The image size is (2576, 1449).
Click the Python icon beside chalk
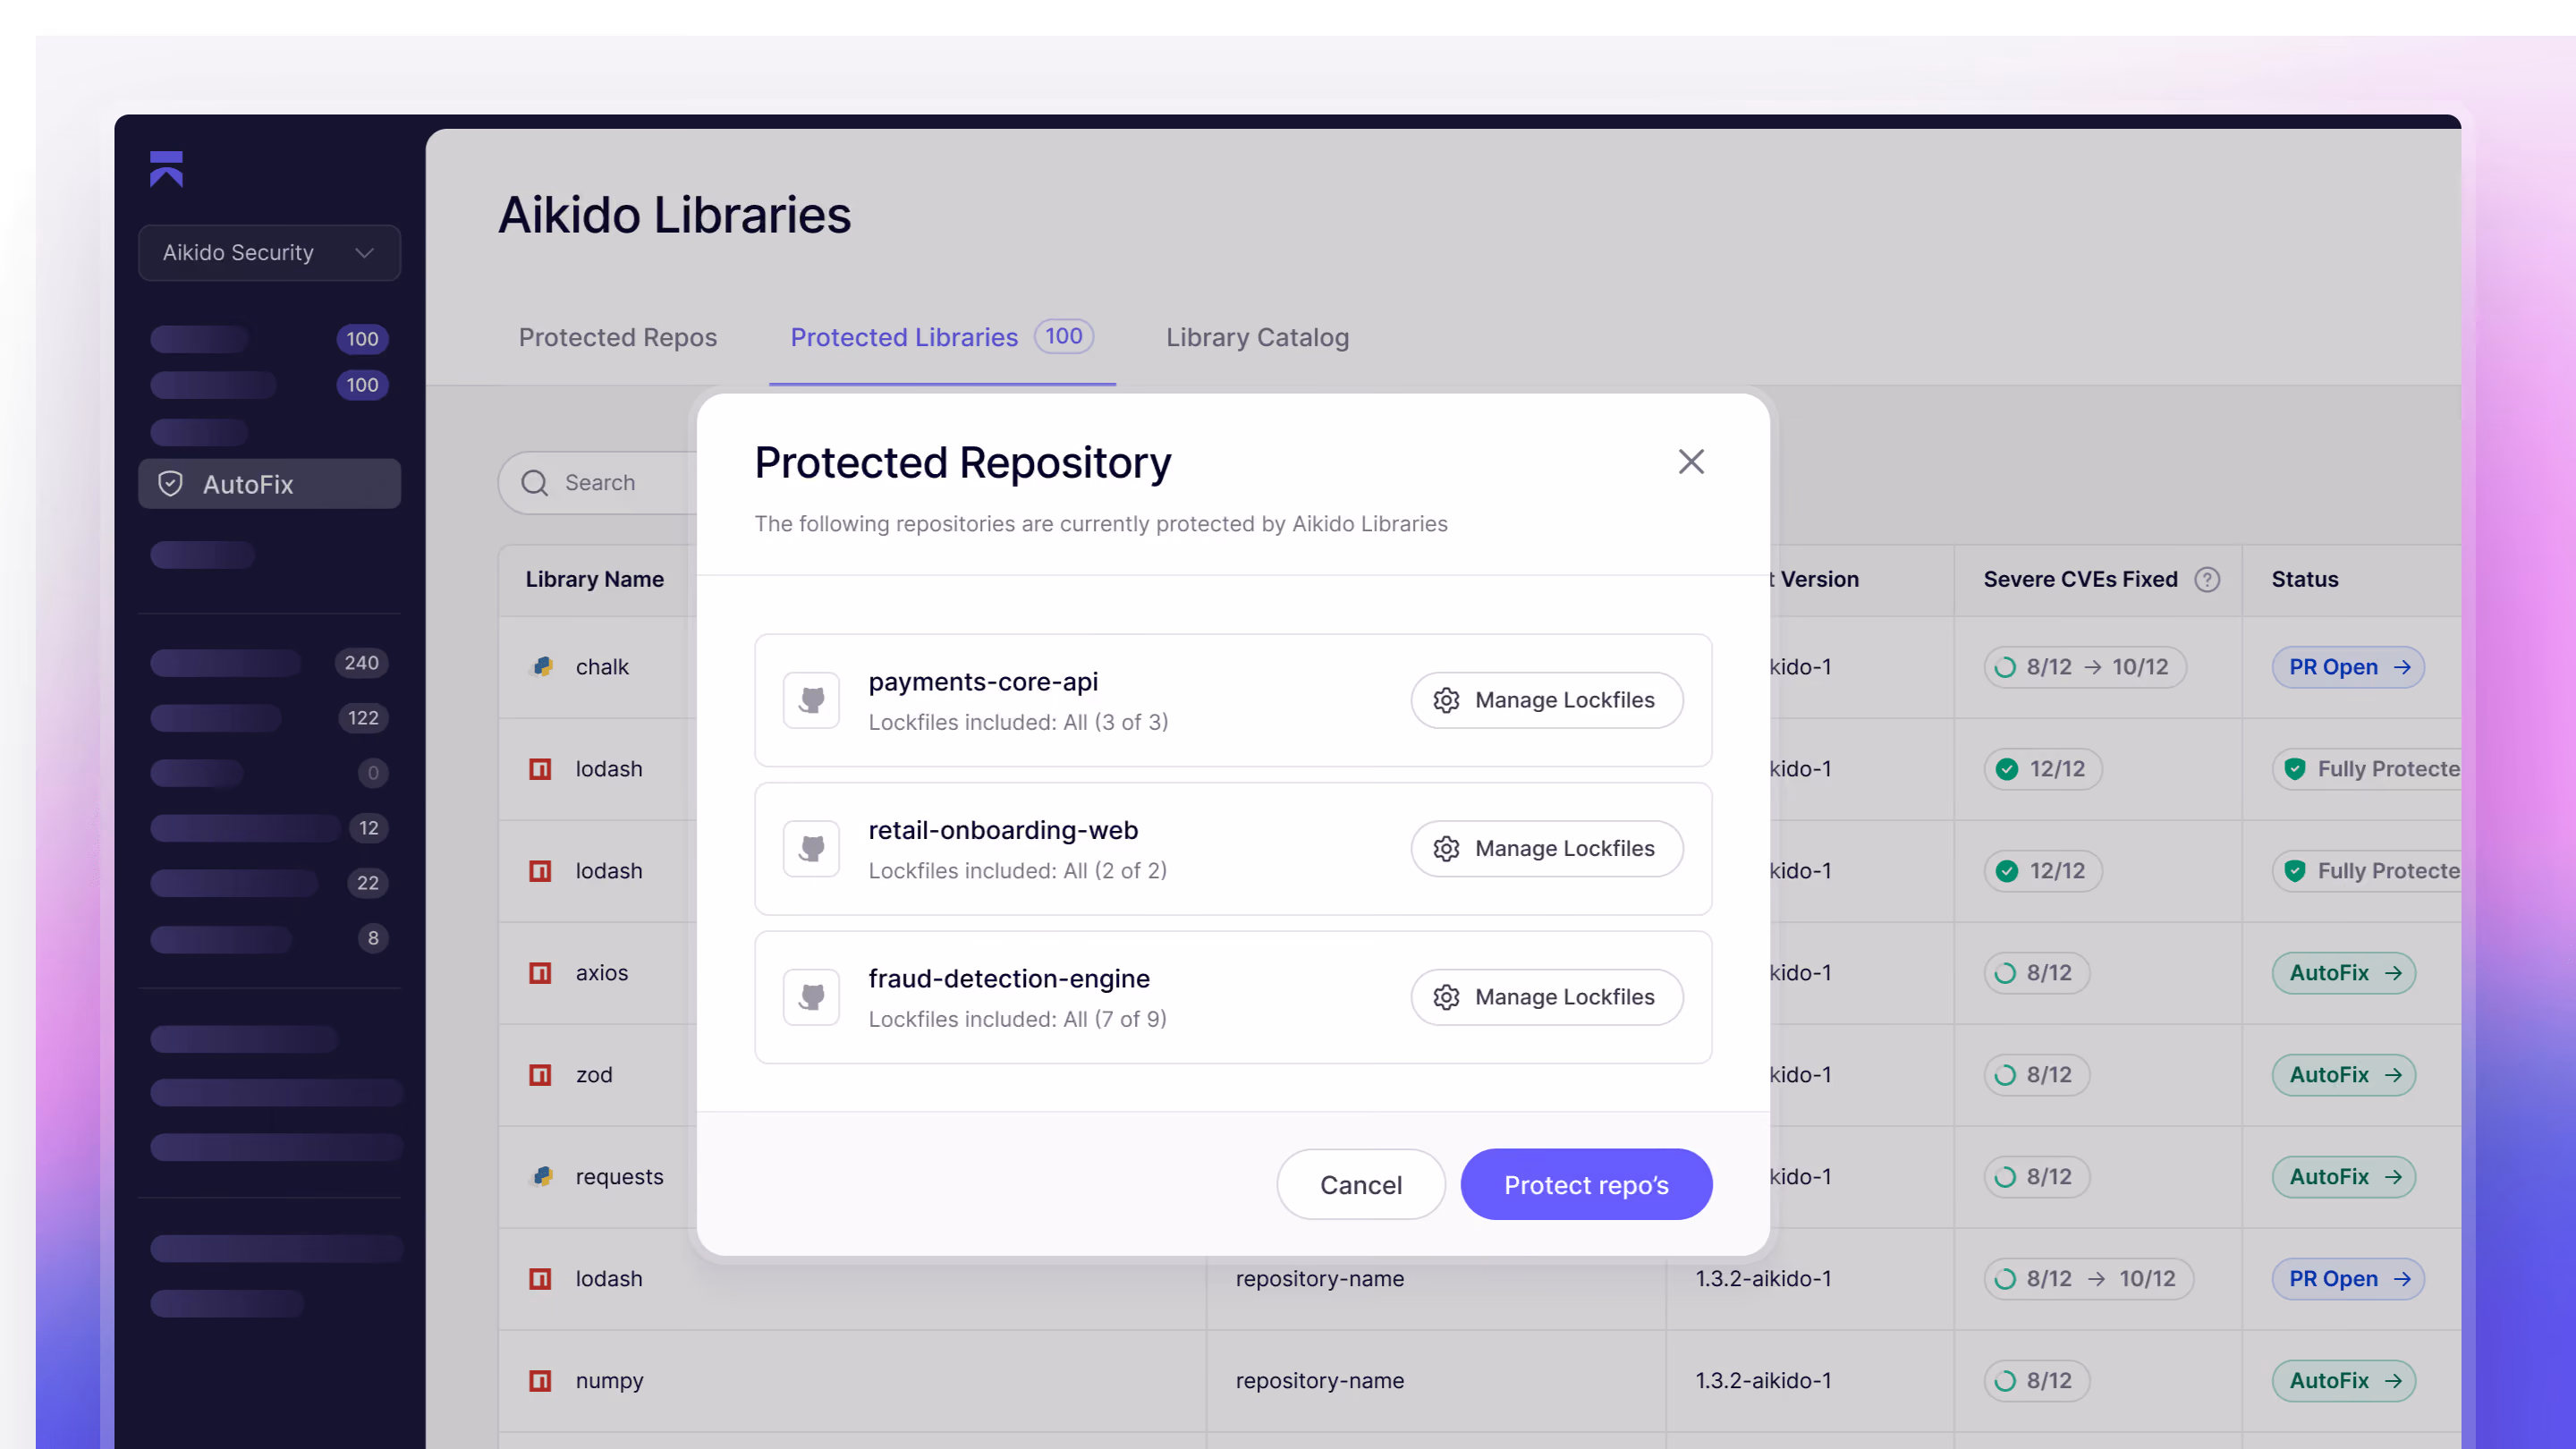pyautogui.click(x=542, y=667)
